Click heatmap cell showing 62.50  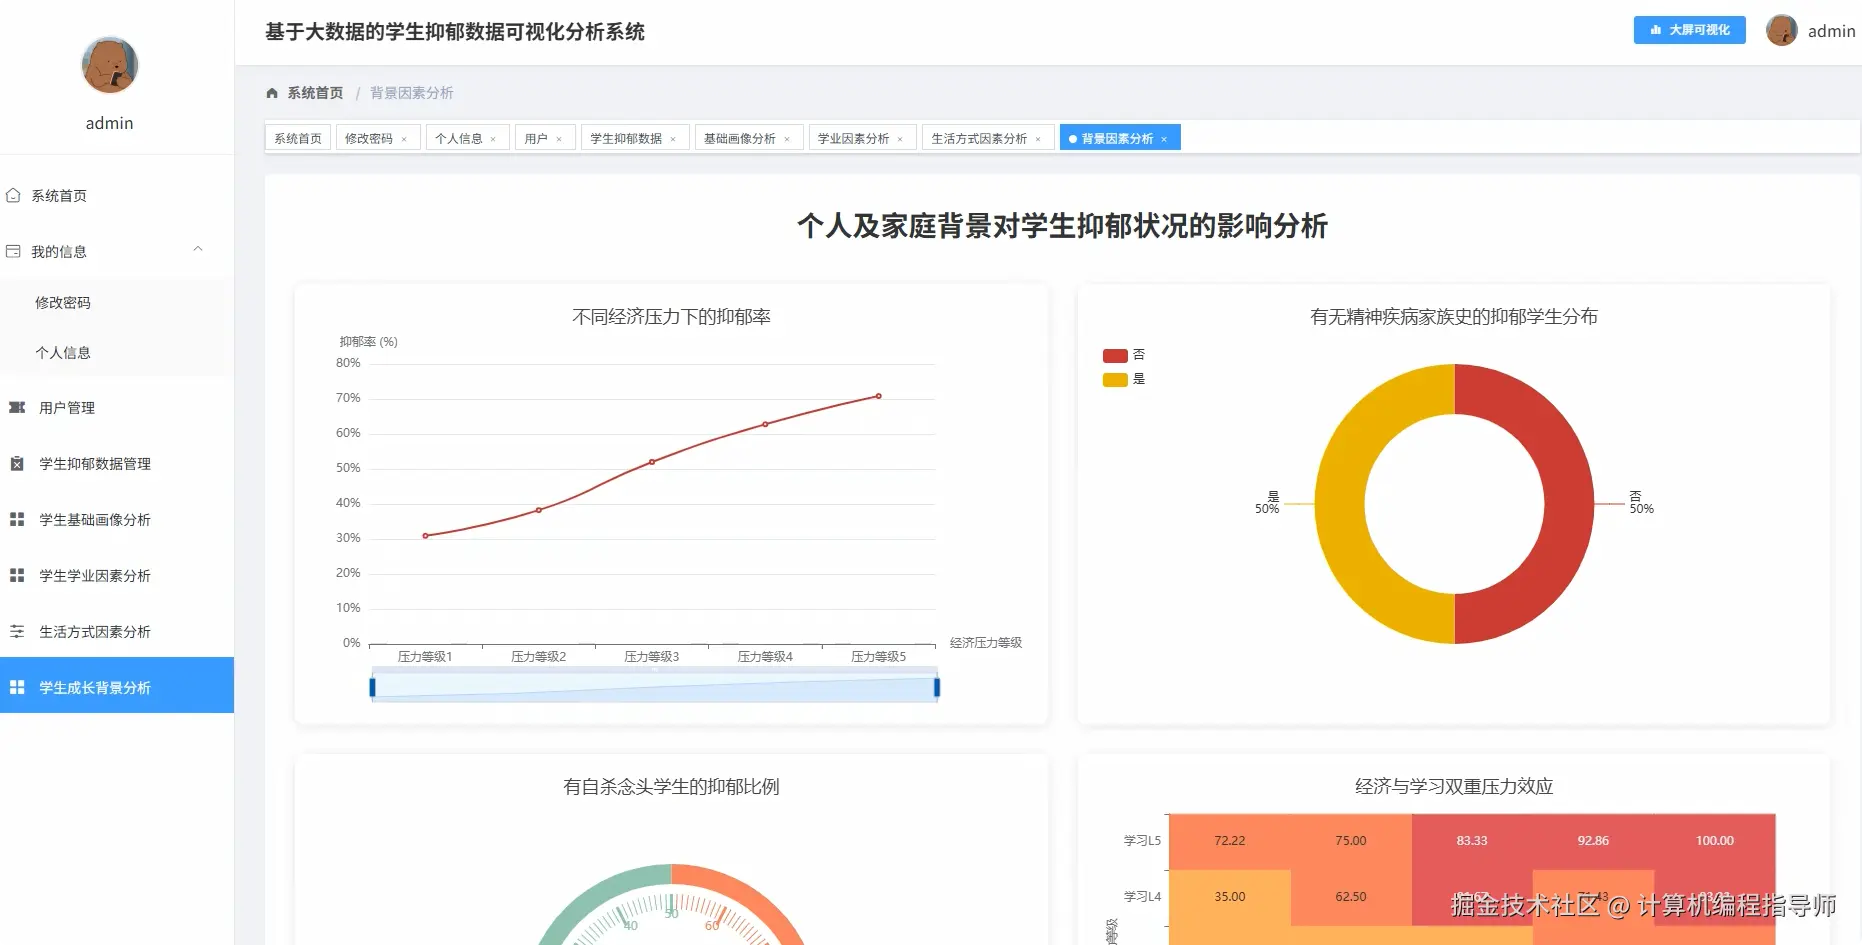click(x=1351, y=897)
